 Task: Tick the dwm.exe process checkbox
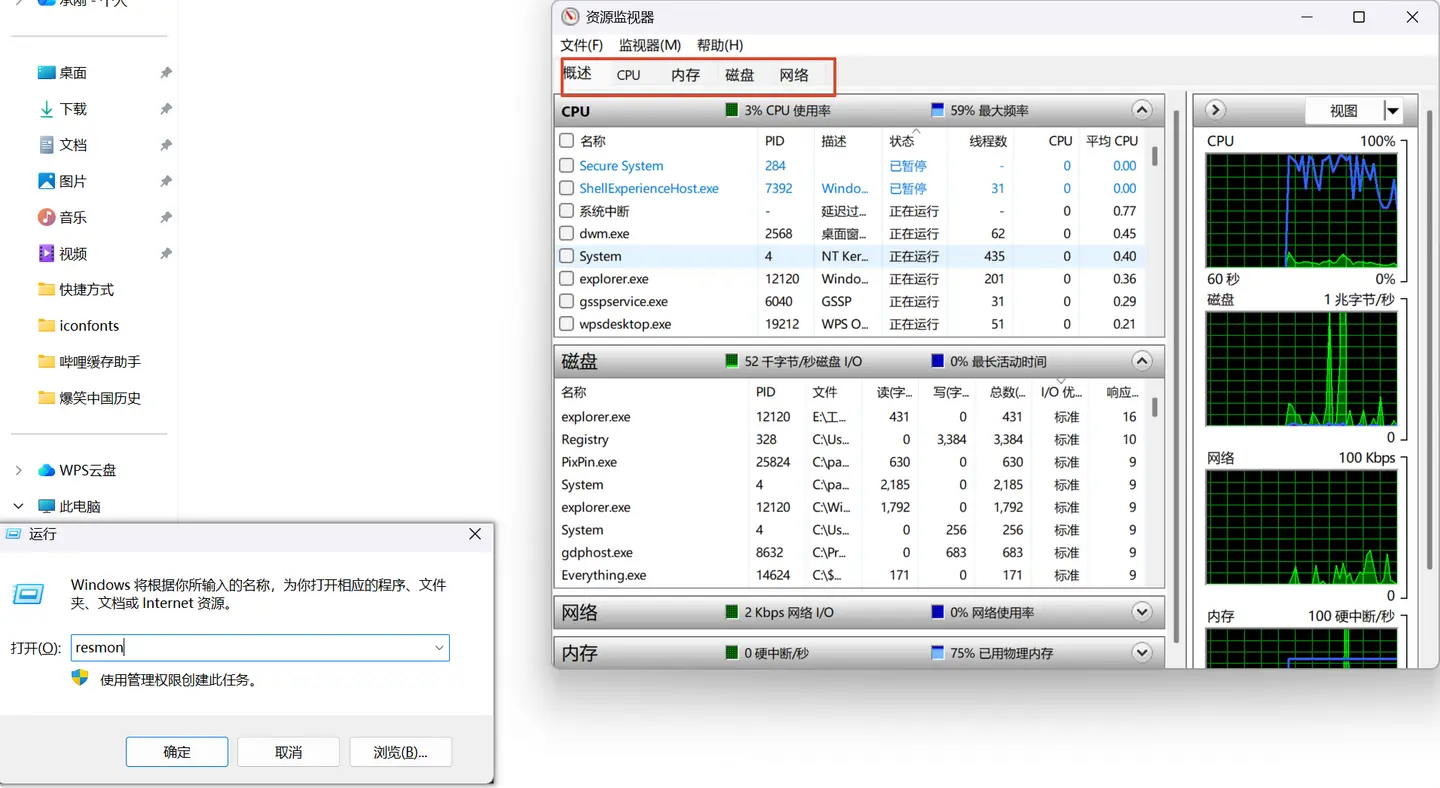tap(566, 233)
